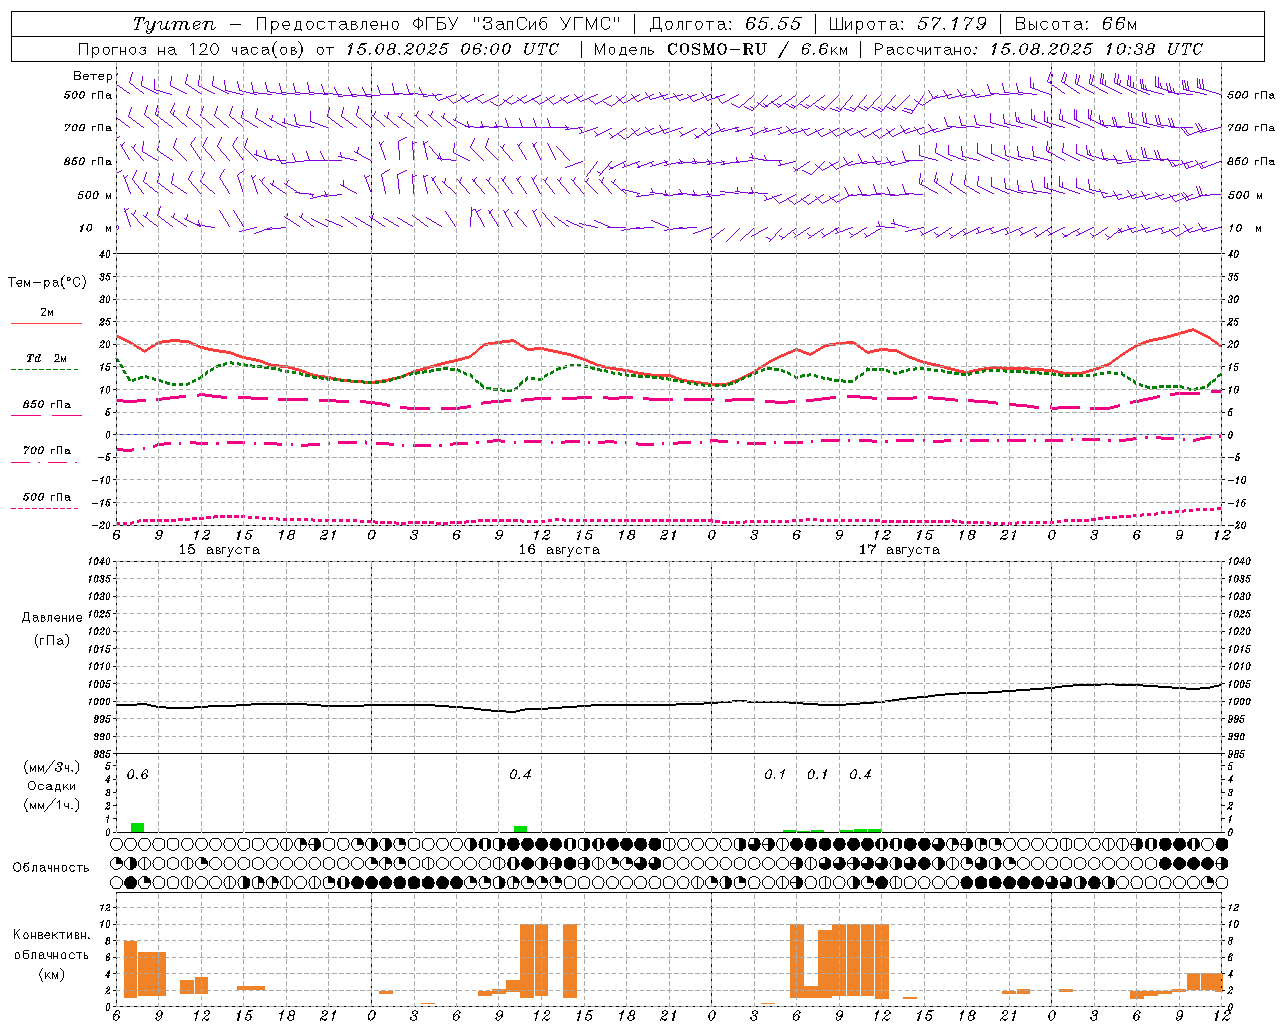Viewport: 1280px width, 1024px height.
Task: Click the '0.6' precipitation value
Action: [137, 775]
